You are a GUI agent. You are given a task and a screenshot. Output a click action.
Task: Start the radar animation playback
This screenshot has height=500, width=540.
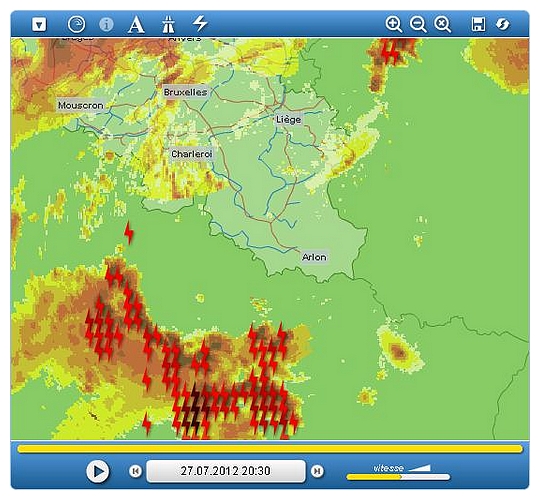click(98, 471)
